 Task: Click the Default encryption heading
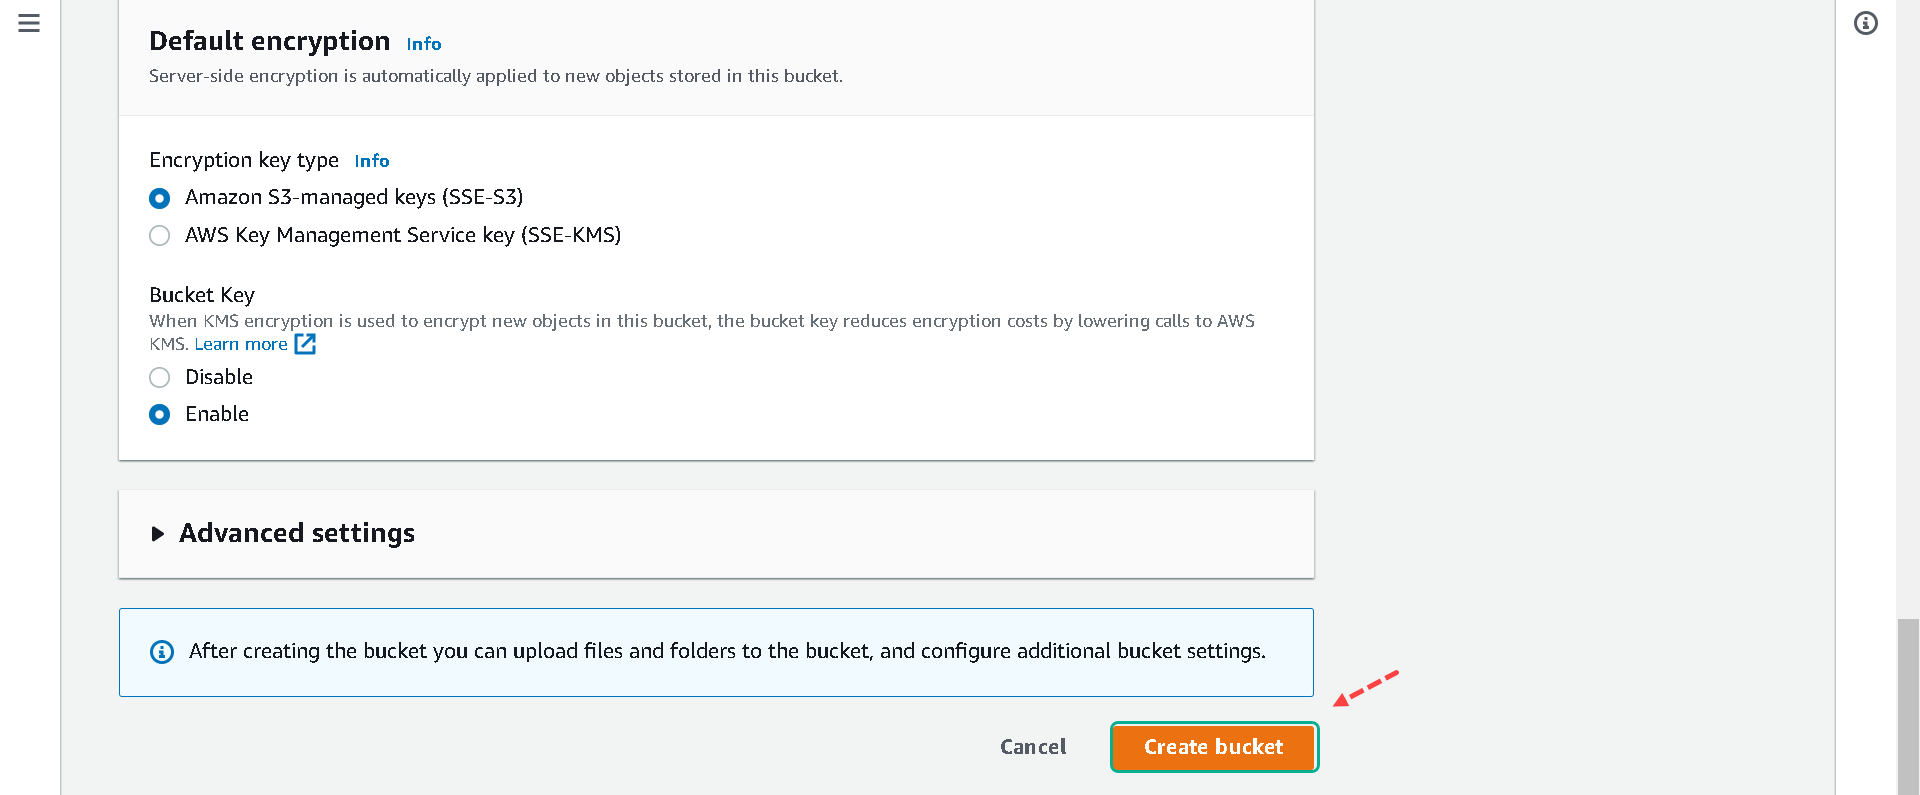[x=270, y=41]
